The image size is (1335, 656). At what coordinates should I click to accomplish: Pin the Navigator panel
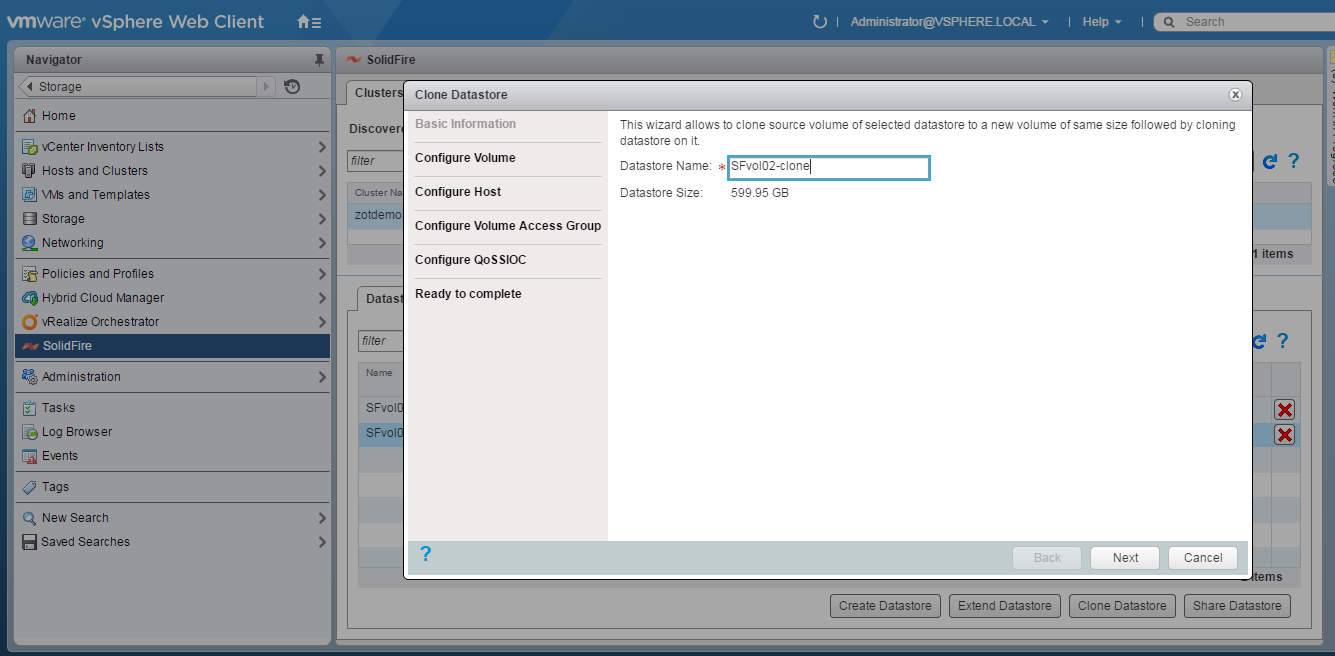click(319, 60)
